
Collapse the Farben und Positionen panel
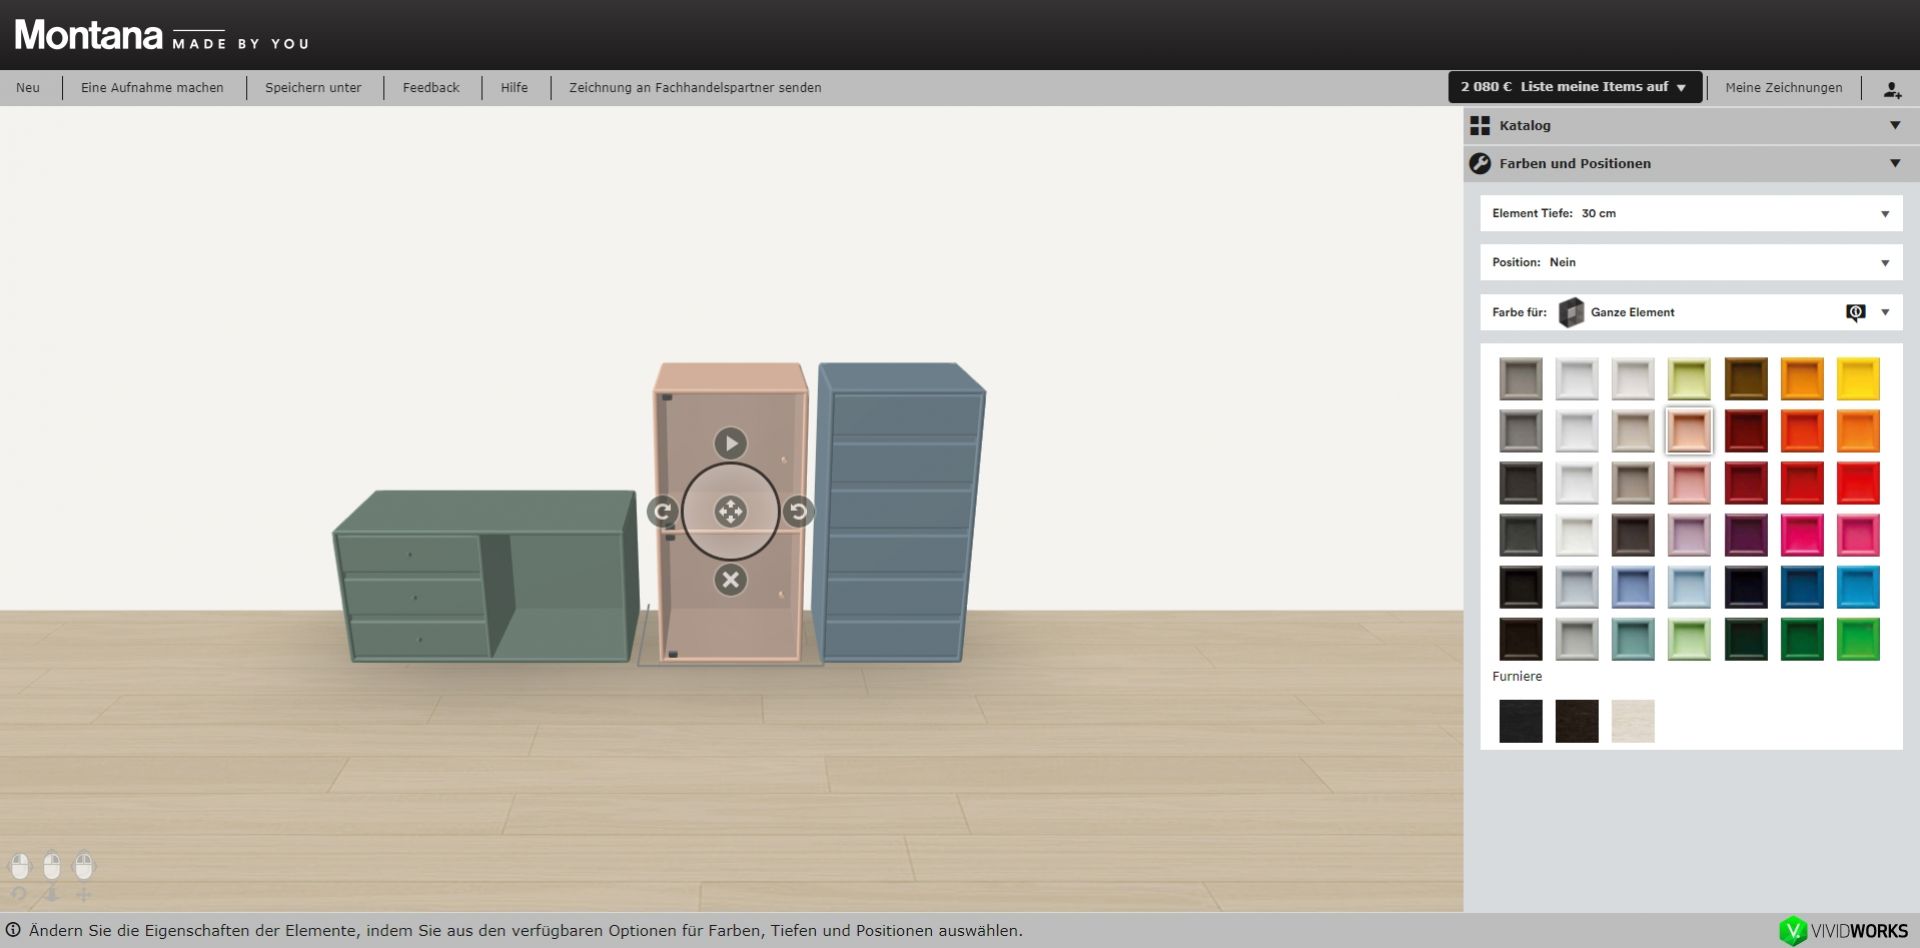[x=1894, y=164]
